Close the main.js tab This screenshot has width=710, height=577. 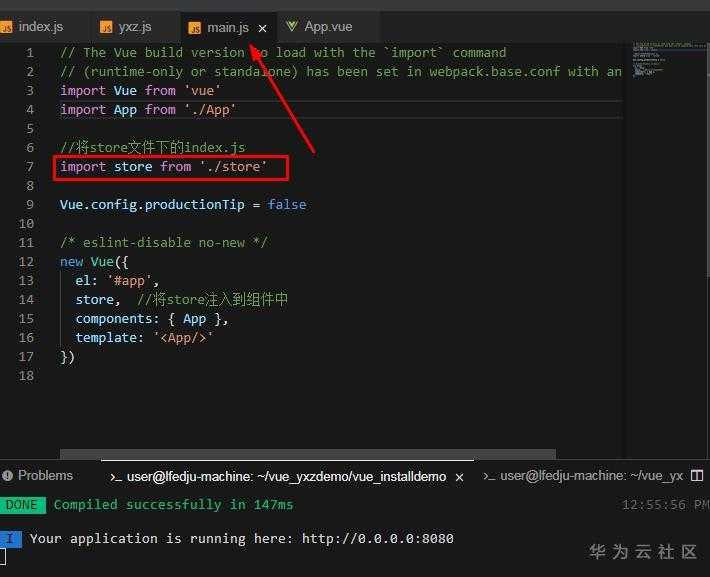click(x=262, y=29)
